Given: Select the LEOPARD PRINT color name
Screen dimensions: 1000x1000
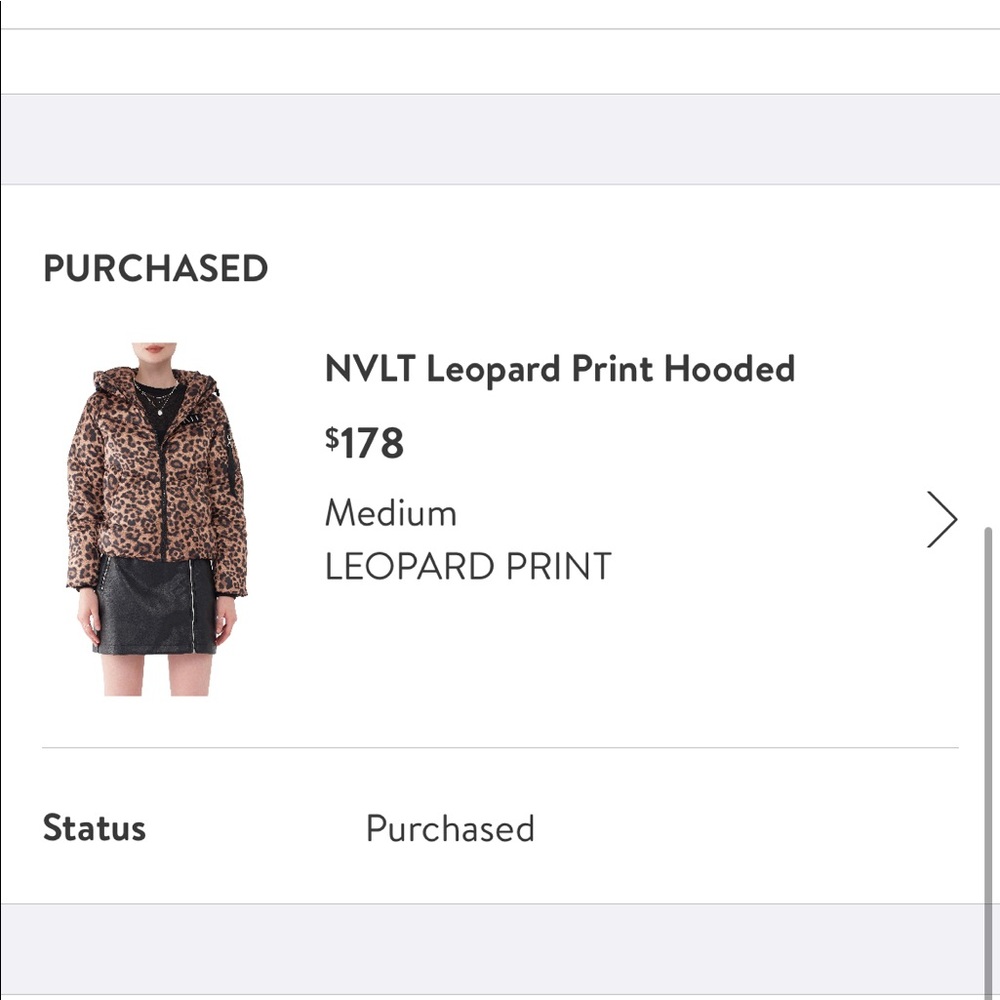Looking at the screenshot, I should tap(466, 565).
